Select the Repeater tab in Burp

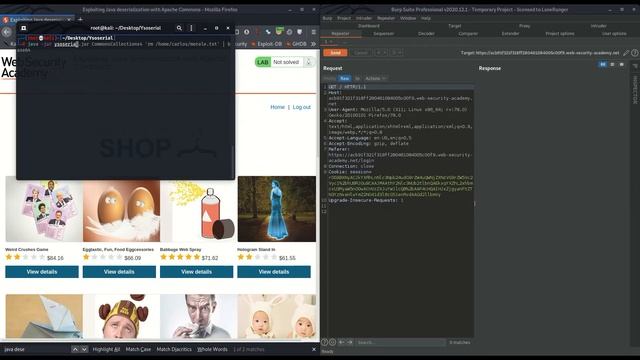(340, 34)
